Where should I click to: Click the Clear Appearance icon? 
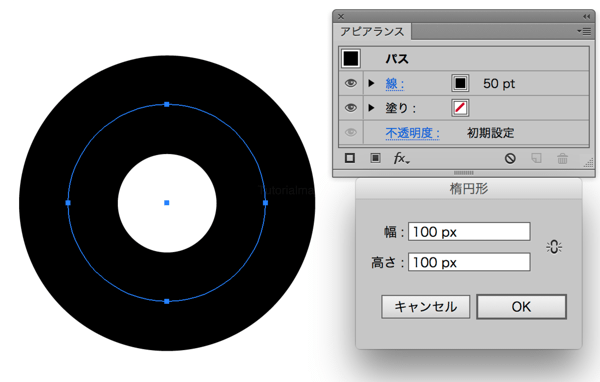click(510, 158)
